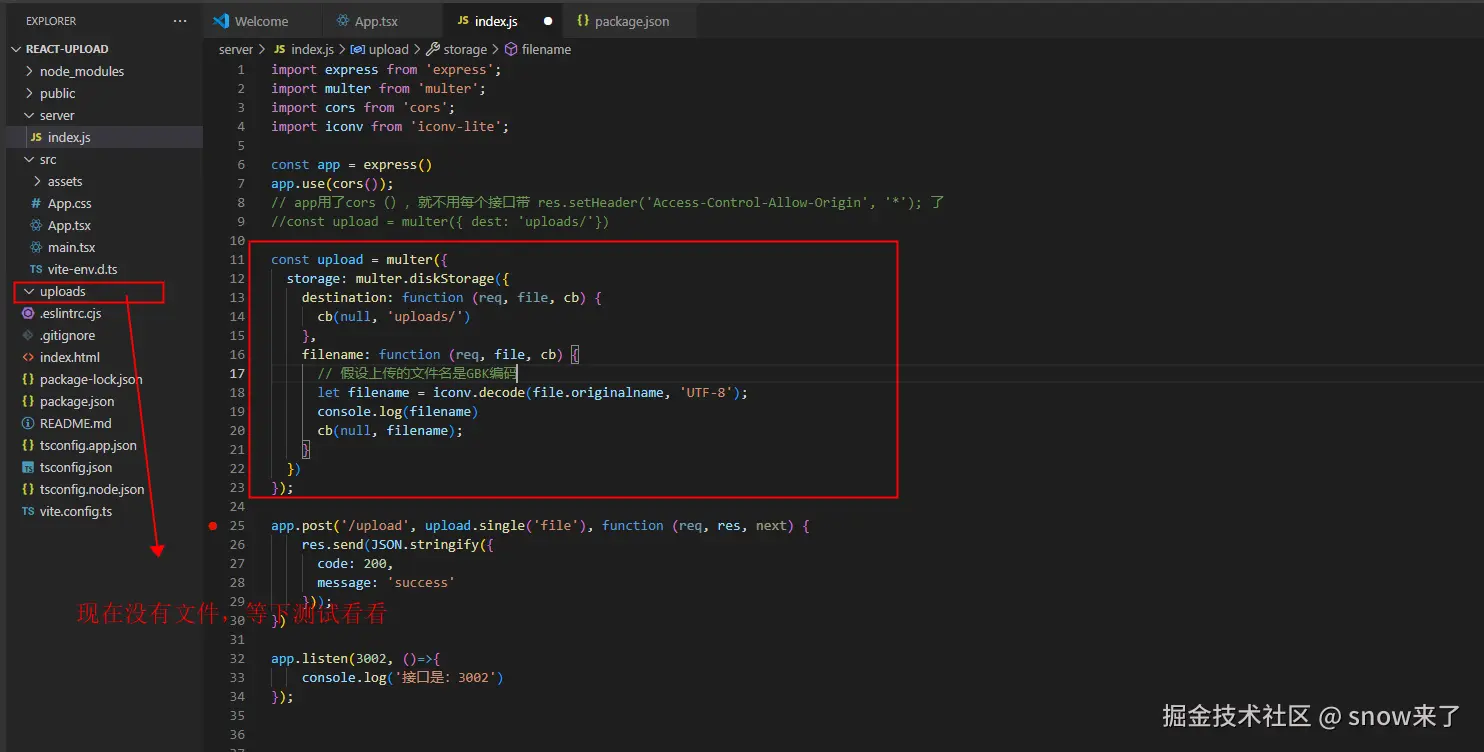Viewport: 1484px width, 752px height.
Task: Click JS icon in breadcrumb index.js
Action: (280, 49)
